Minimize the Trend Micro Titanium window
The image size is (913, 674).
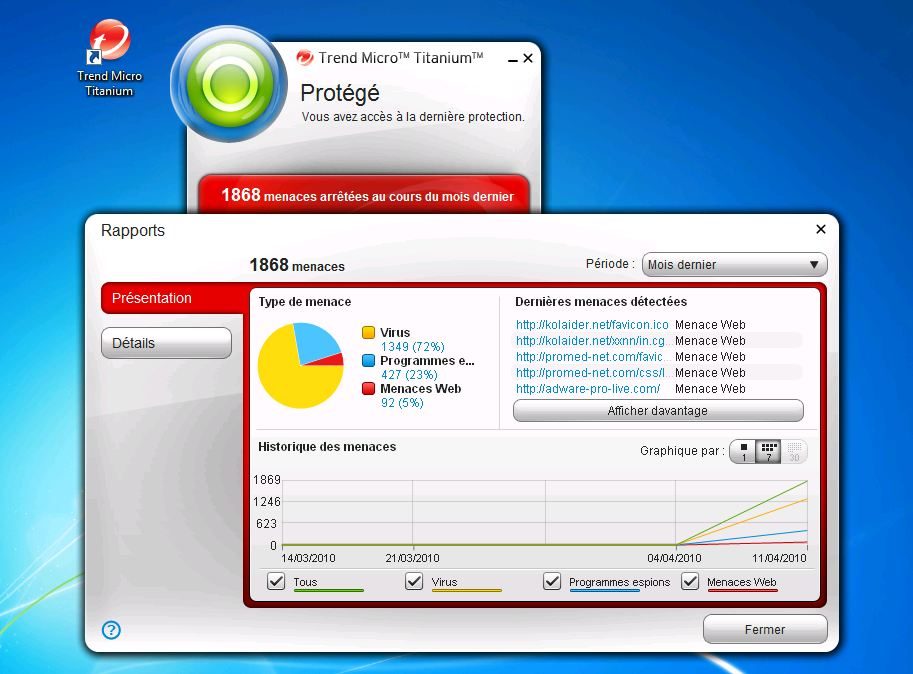(509, 58)
